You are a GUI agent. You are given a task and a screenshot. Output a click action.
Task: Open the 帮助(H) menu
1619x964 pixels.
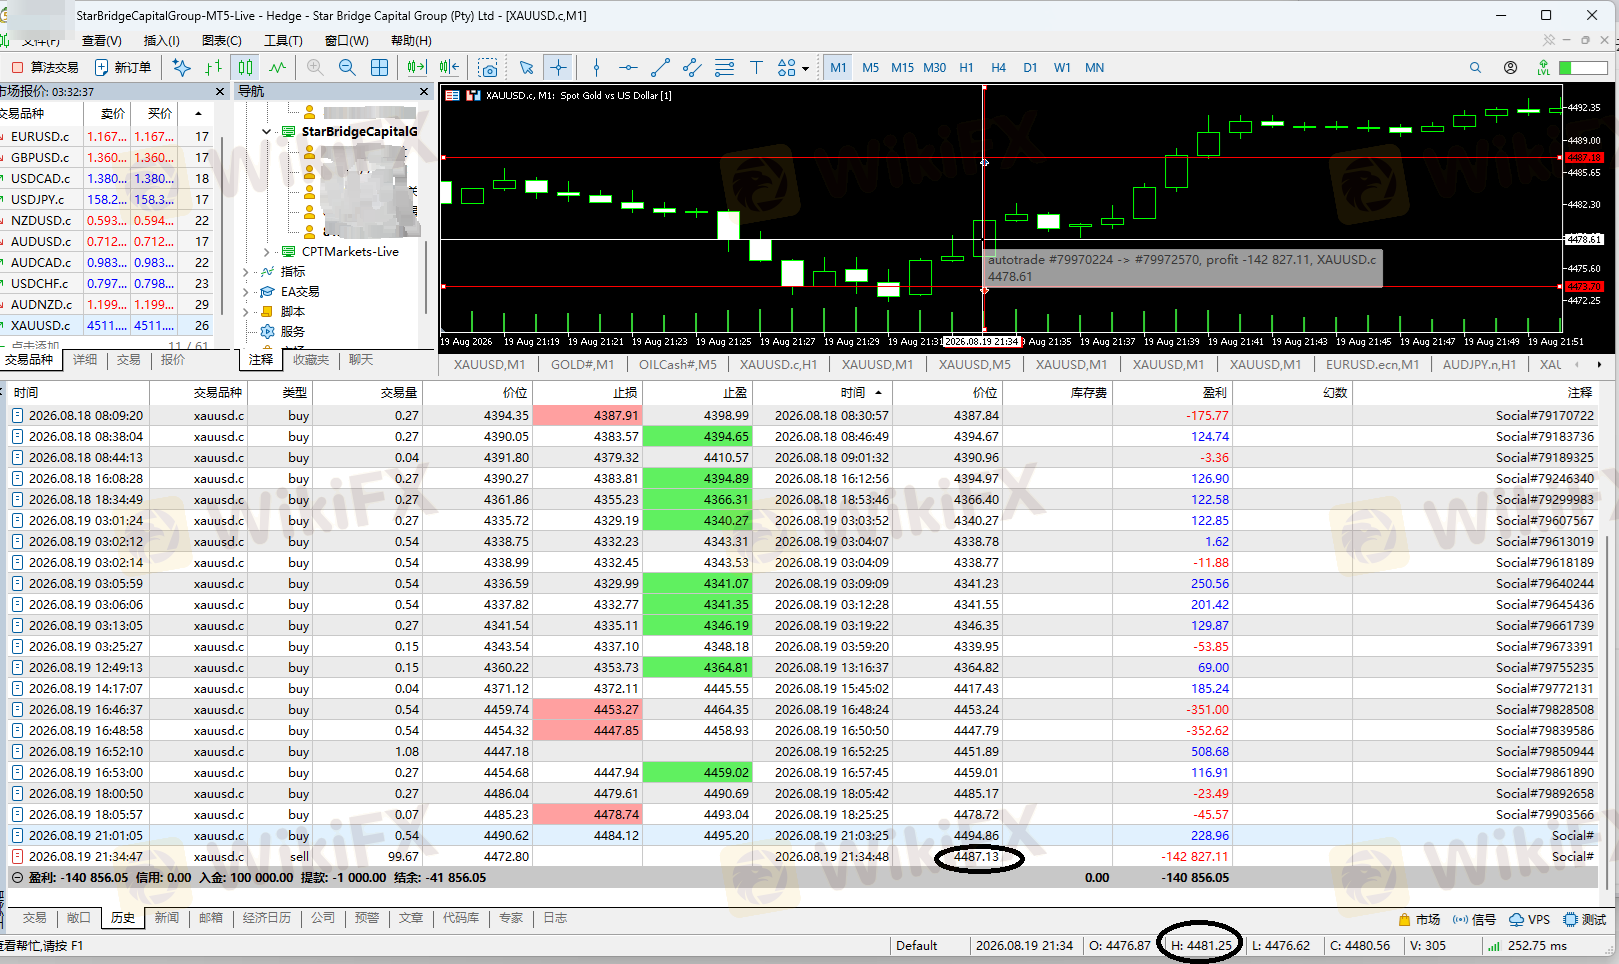411,40
